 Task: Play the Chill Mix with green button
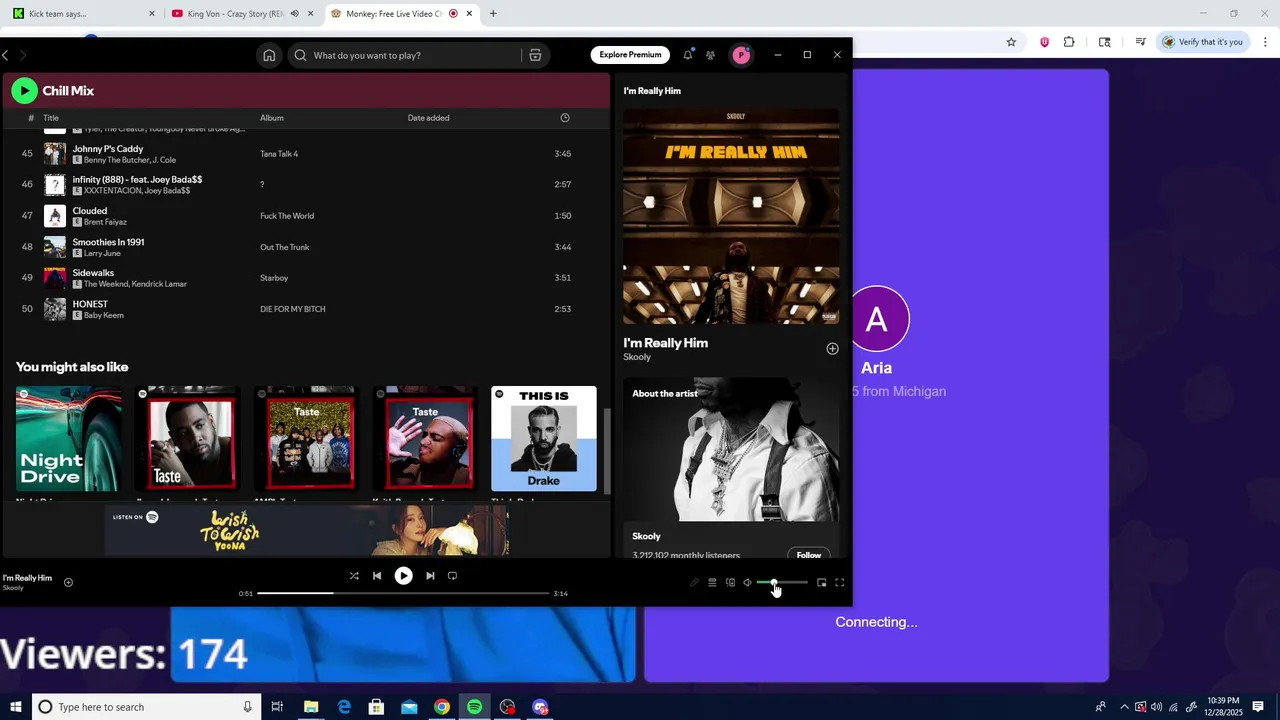(24, 91)
